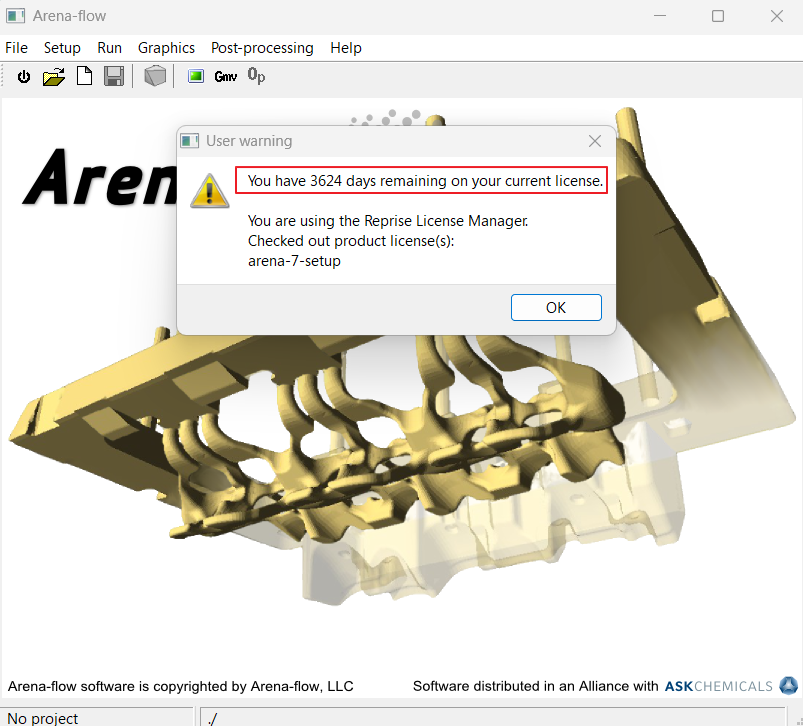Open the File menu
The width and height of the screenshot is (803, 726).
(x=16, y=48)
